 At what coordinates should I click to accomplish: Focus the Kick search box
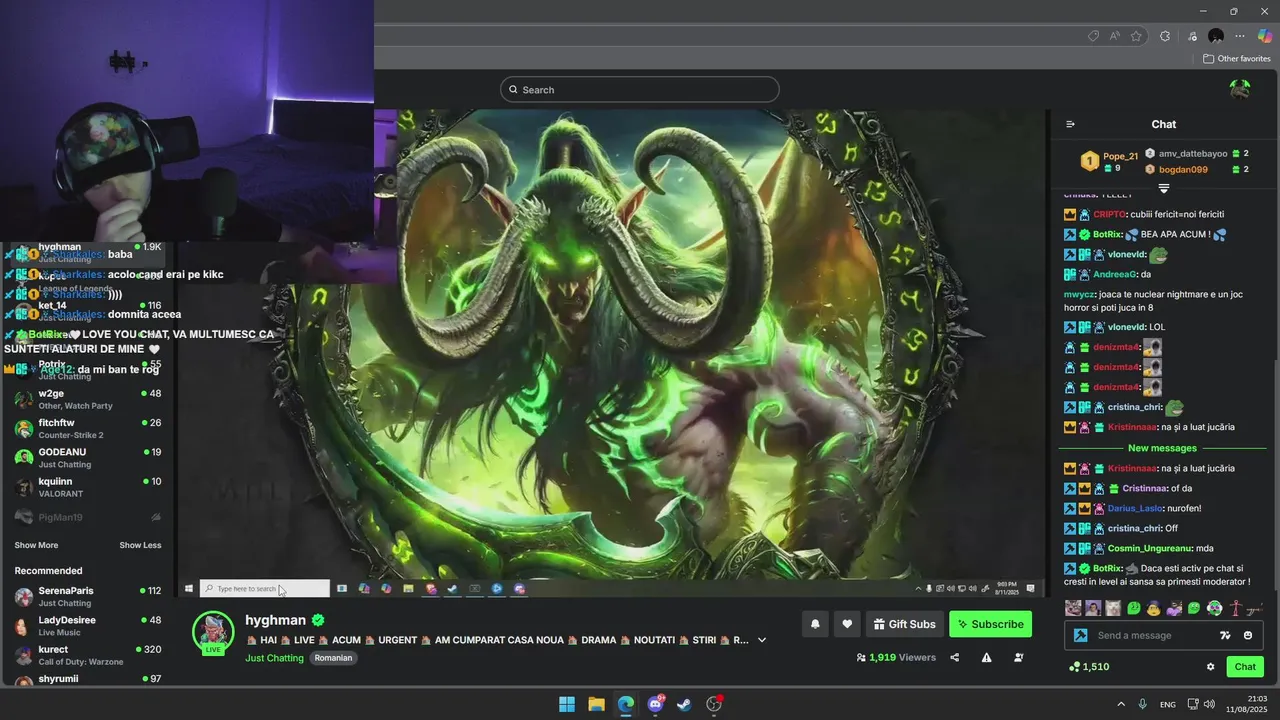point(640,89)
